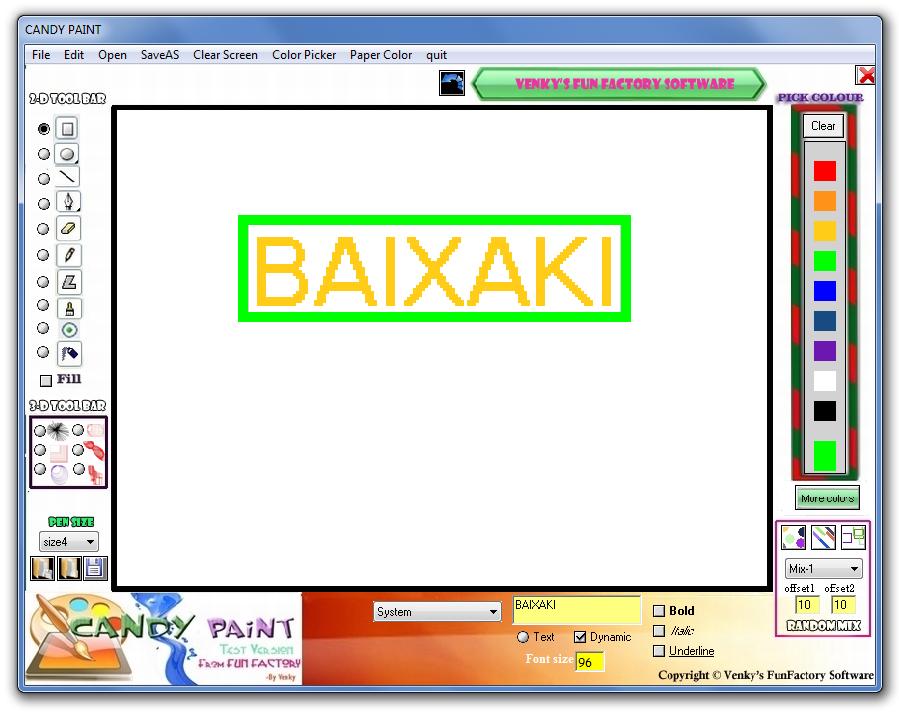
Task: Uncheck the Dynamic checkbox
Action: pyautogui.click(x=580, y=637)
